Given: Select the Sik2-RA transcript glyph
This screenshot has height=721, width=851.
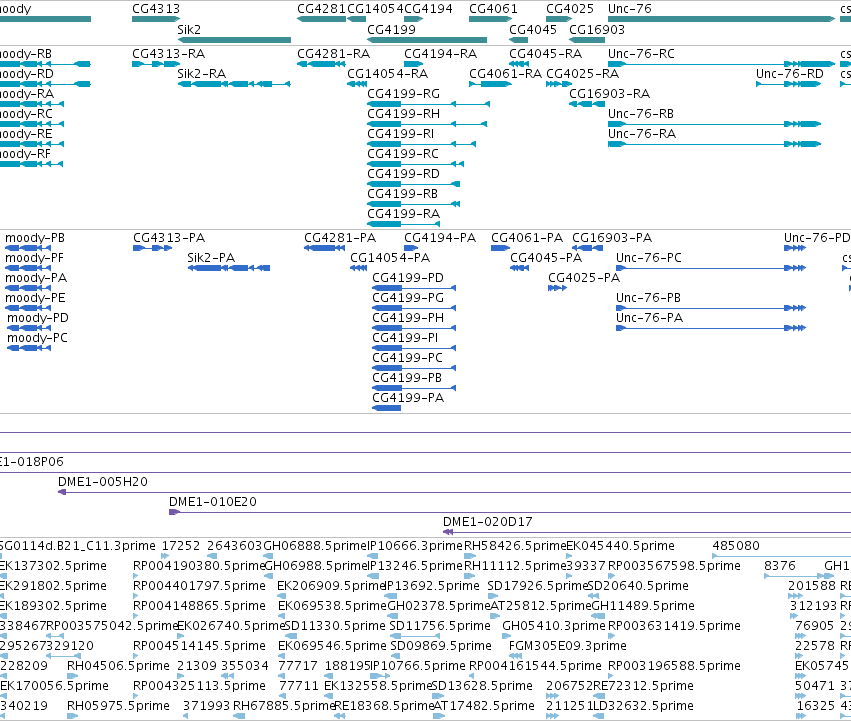Looking at the screenshot, I should (x=234, y=84).
